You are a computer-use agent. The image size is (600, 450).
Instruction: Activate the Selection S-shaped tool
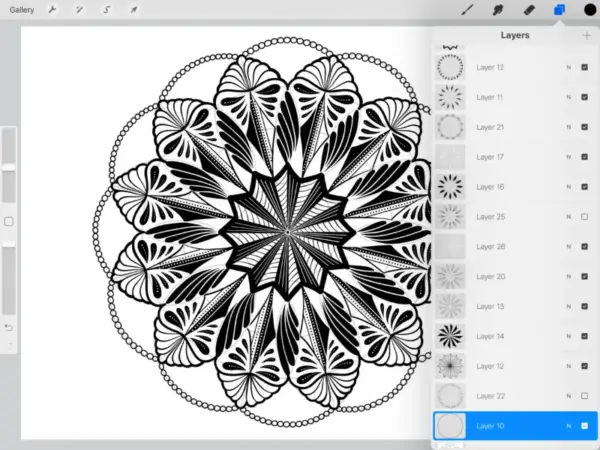106,10
